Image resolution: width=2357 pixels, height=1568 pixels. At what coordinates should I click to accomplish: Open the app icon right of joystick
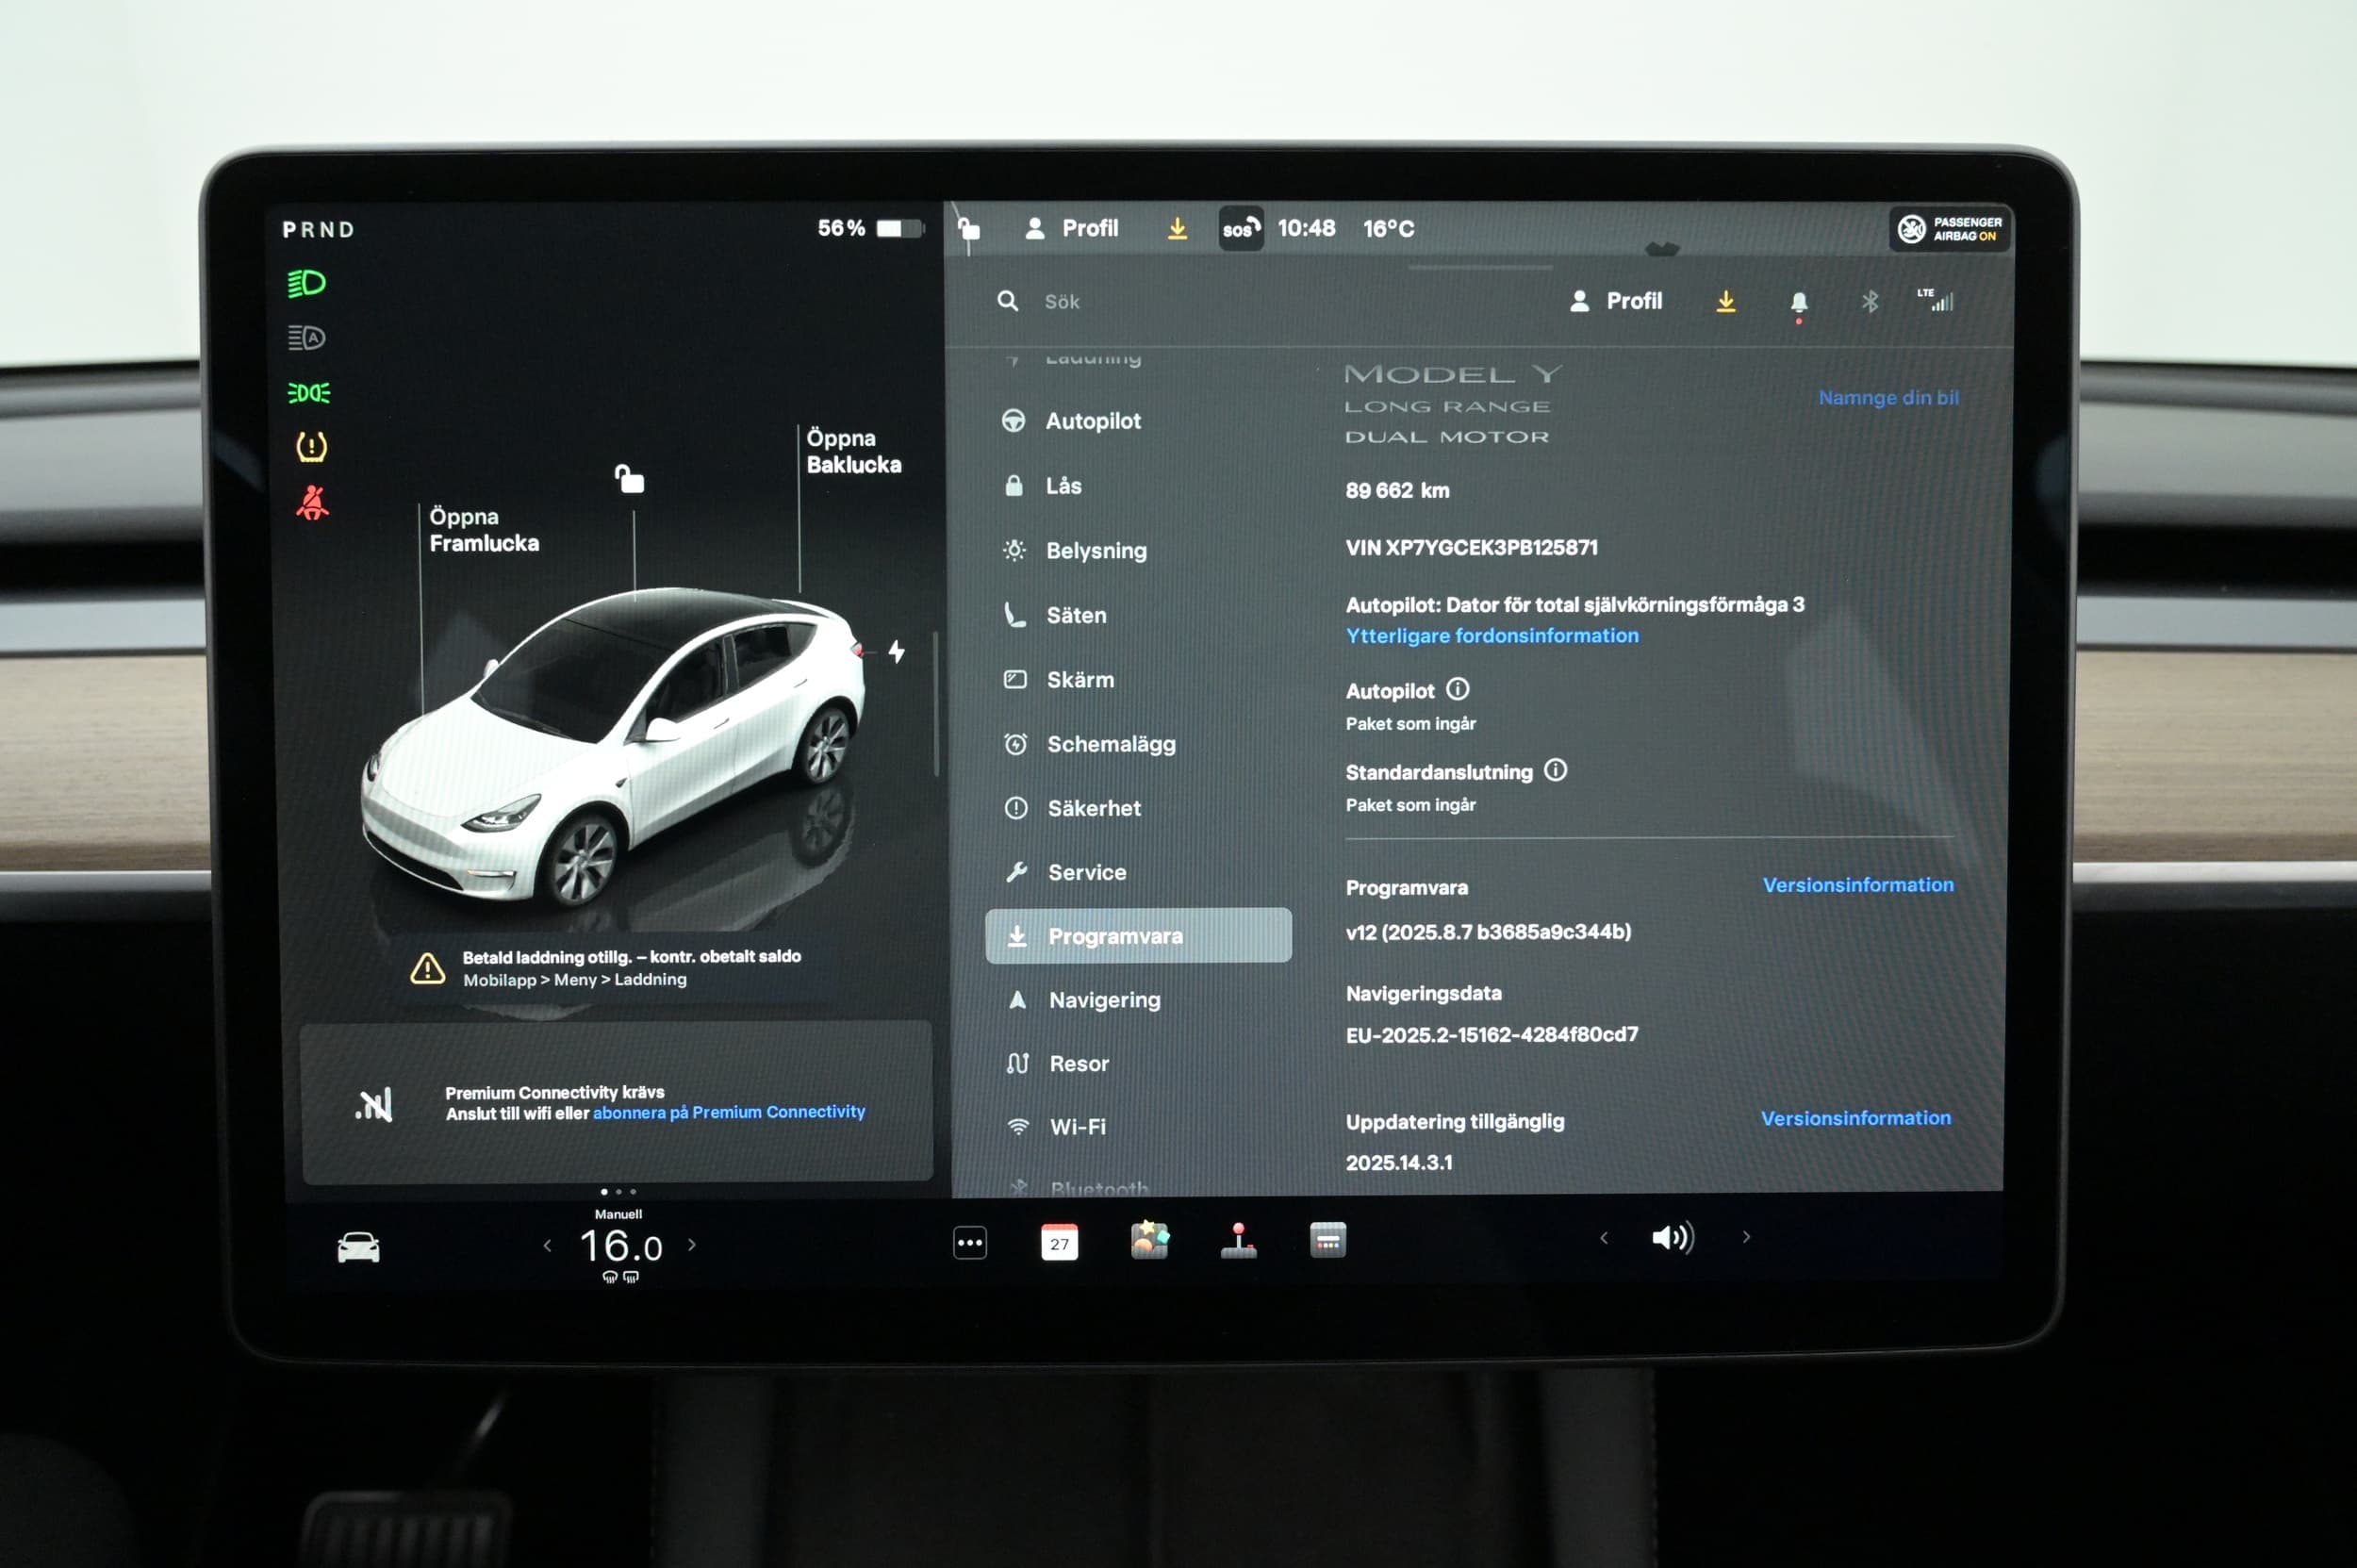1328,1240
